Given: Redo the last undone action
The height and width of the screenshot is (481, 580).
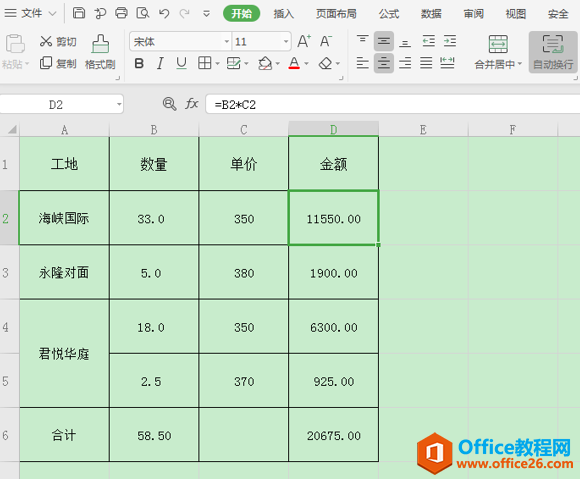Looking at the screenshot, I should [184, 14].
